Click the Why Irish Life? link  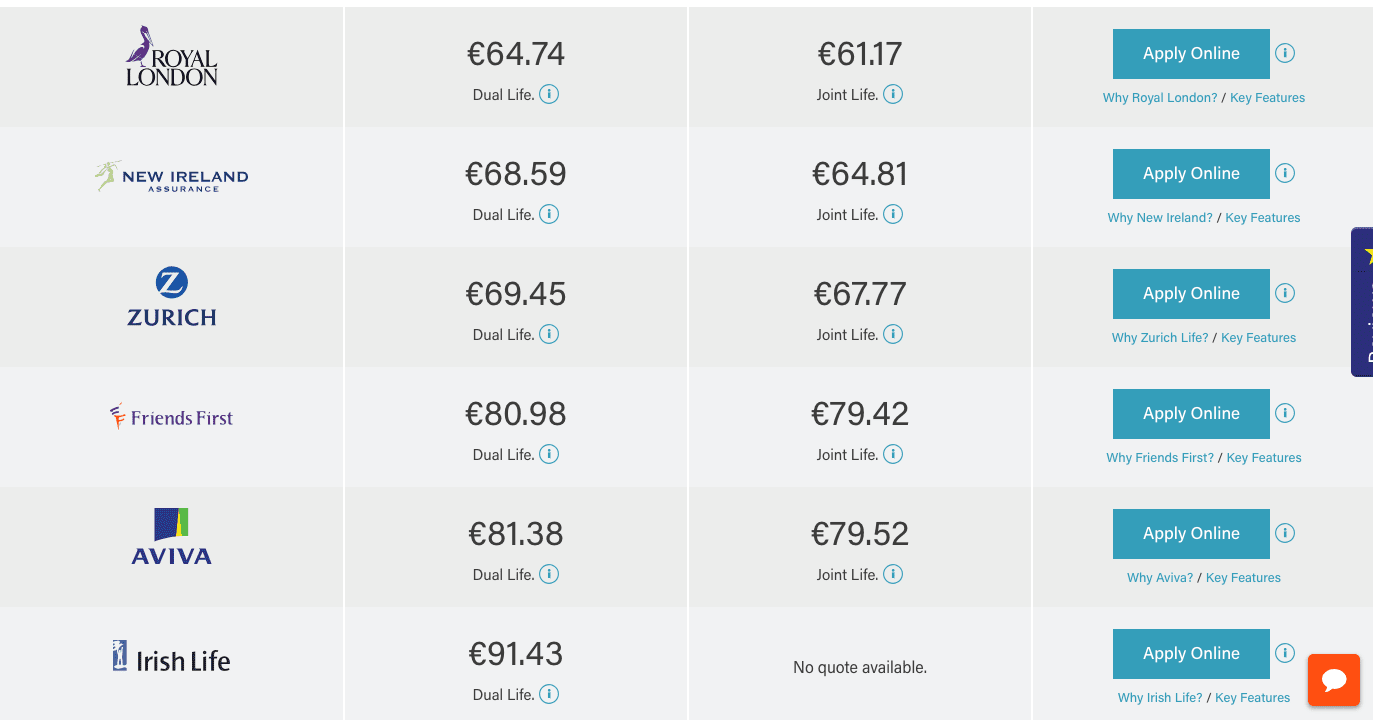coord(1160,698)
